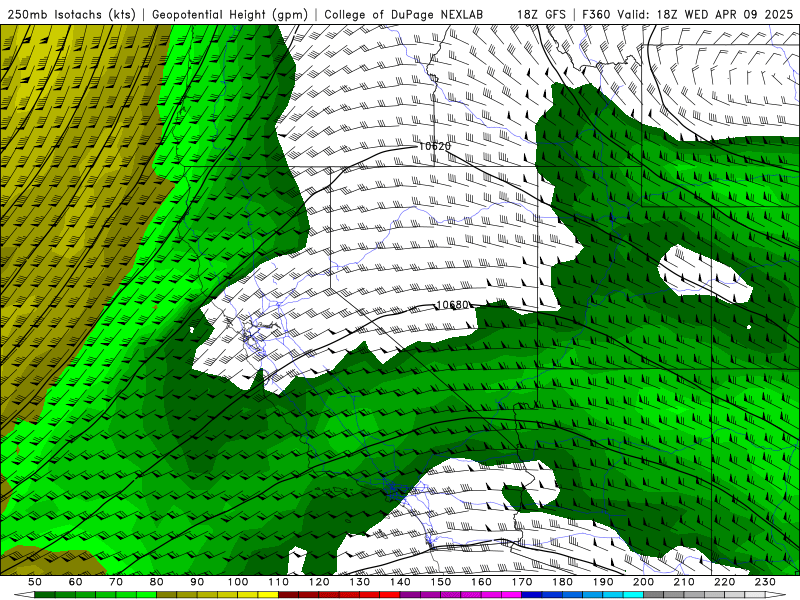Image resolution: width=800 pixels, height=600 pixels.
Task: Click the legend value 150
Action: pos(441,582)
